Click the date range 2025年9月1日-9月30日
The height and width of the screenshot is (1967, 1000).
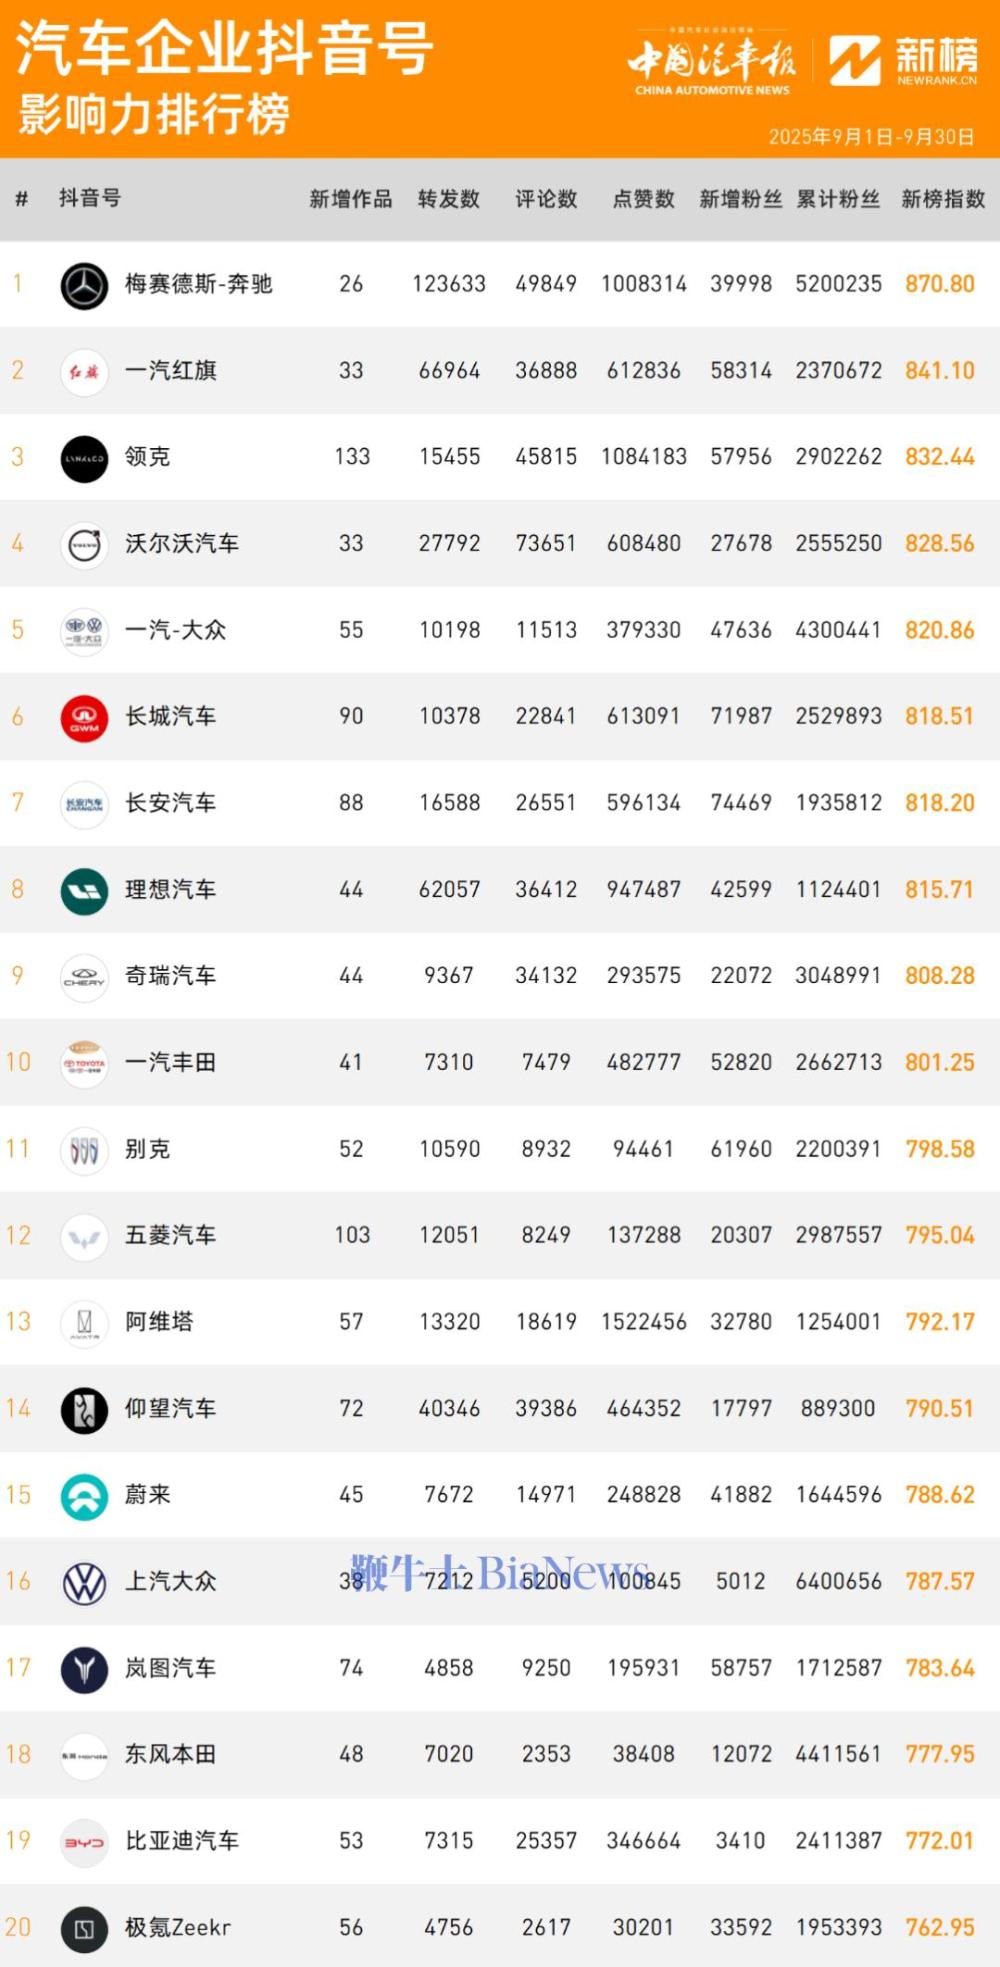(x=872, y=137)
